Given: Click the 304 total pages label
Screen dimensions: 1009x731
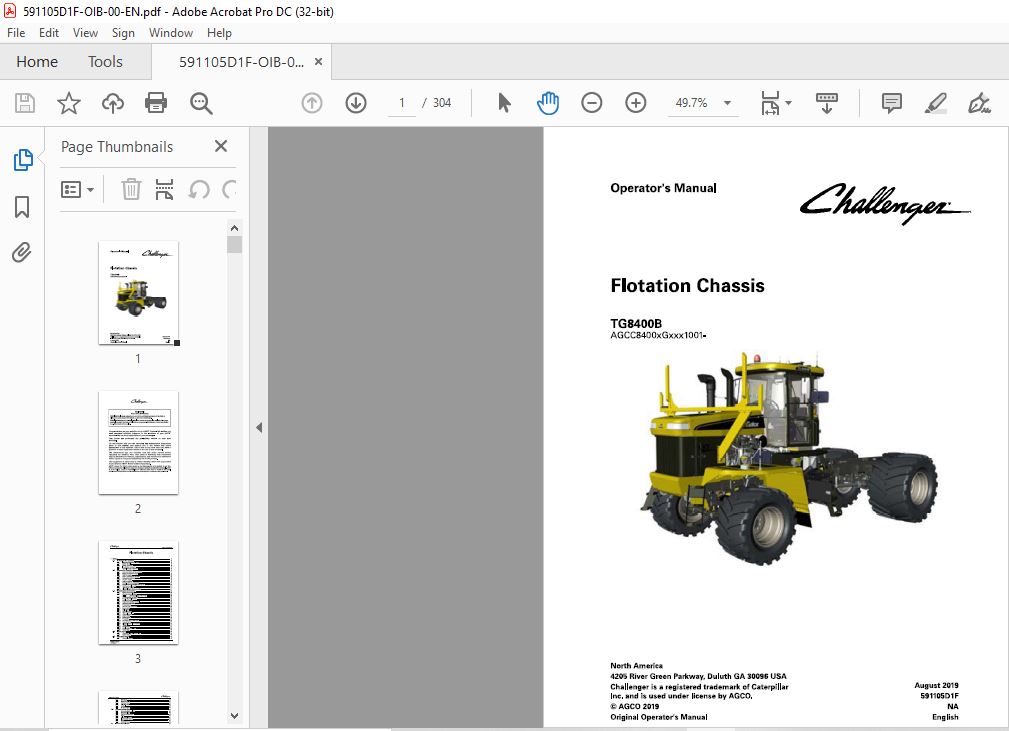Looking at the screenshot, I should 441,103.
